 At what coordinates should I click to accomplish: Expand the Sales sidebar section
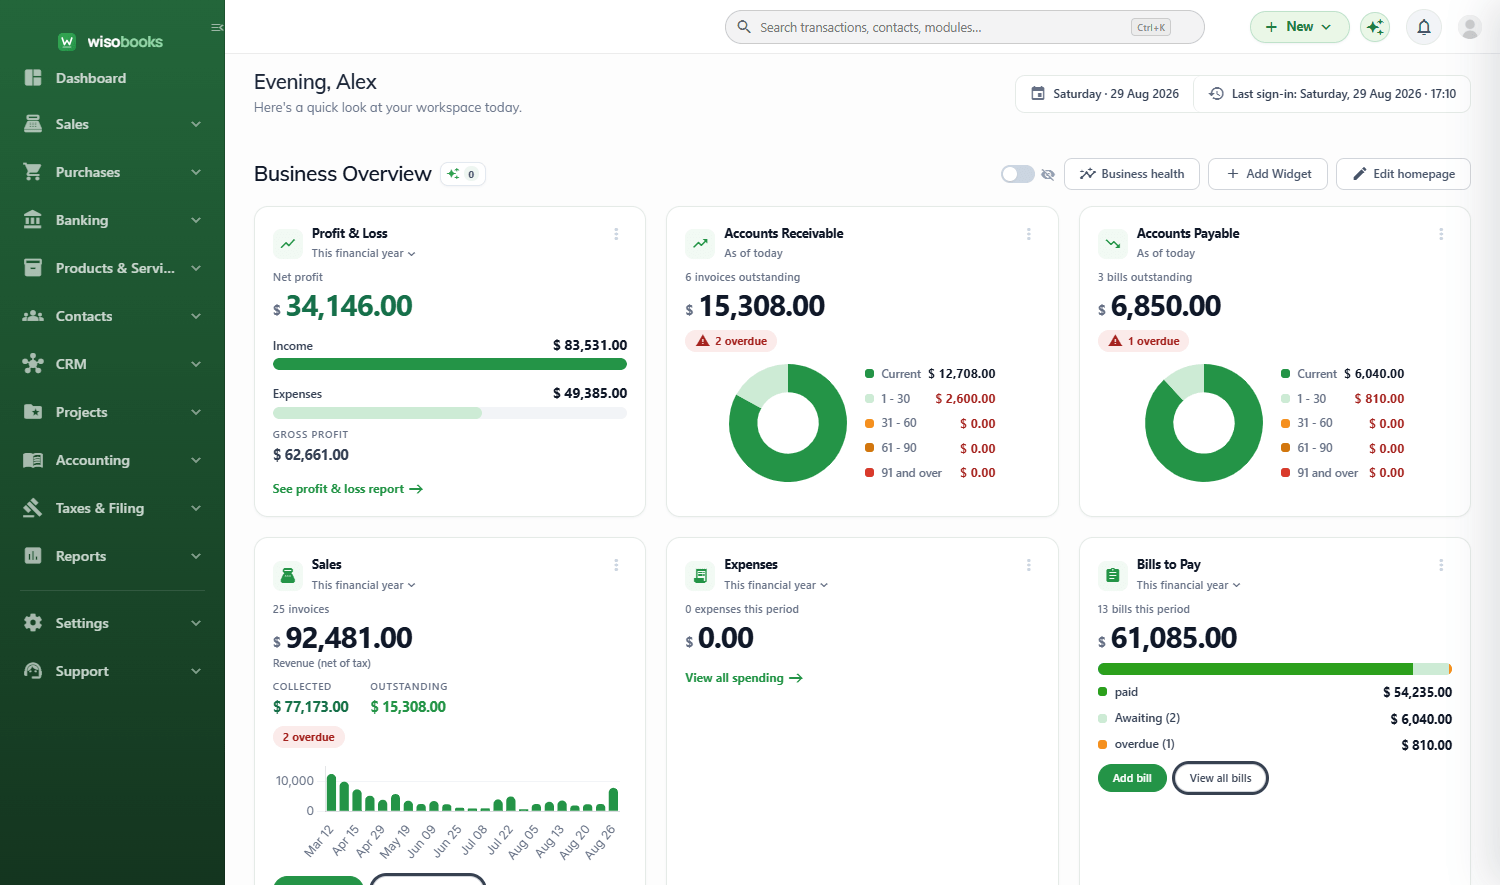coord(196,124)
